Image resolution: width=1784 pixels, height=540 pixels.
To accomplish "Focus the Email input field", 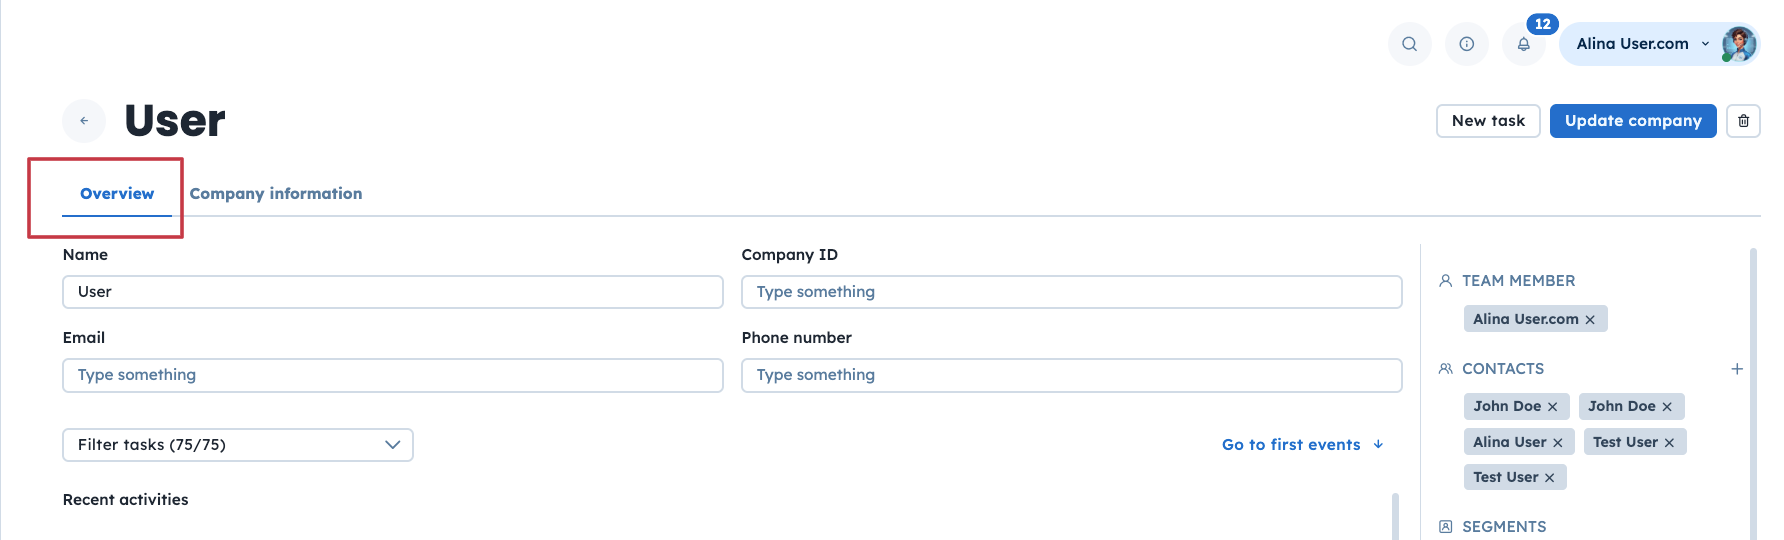I will click(x=392, y=375).
